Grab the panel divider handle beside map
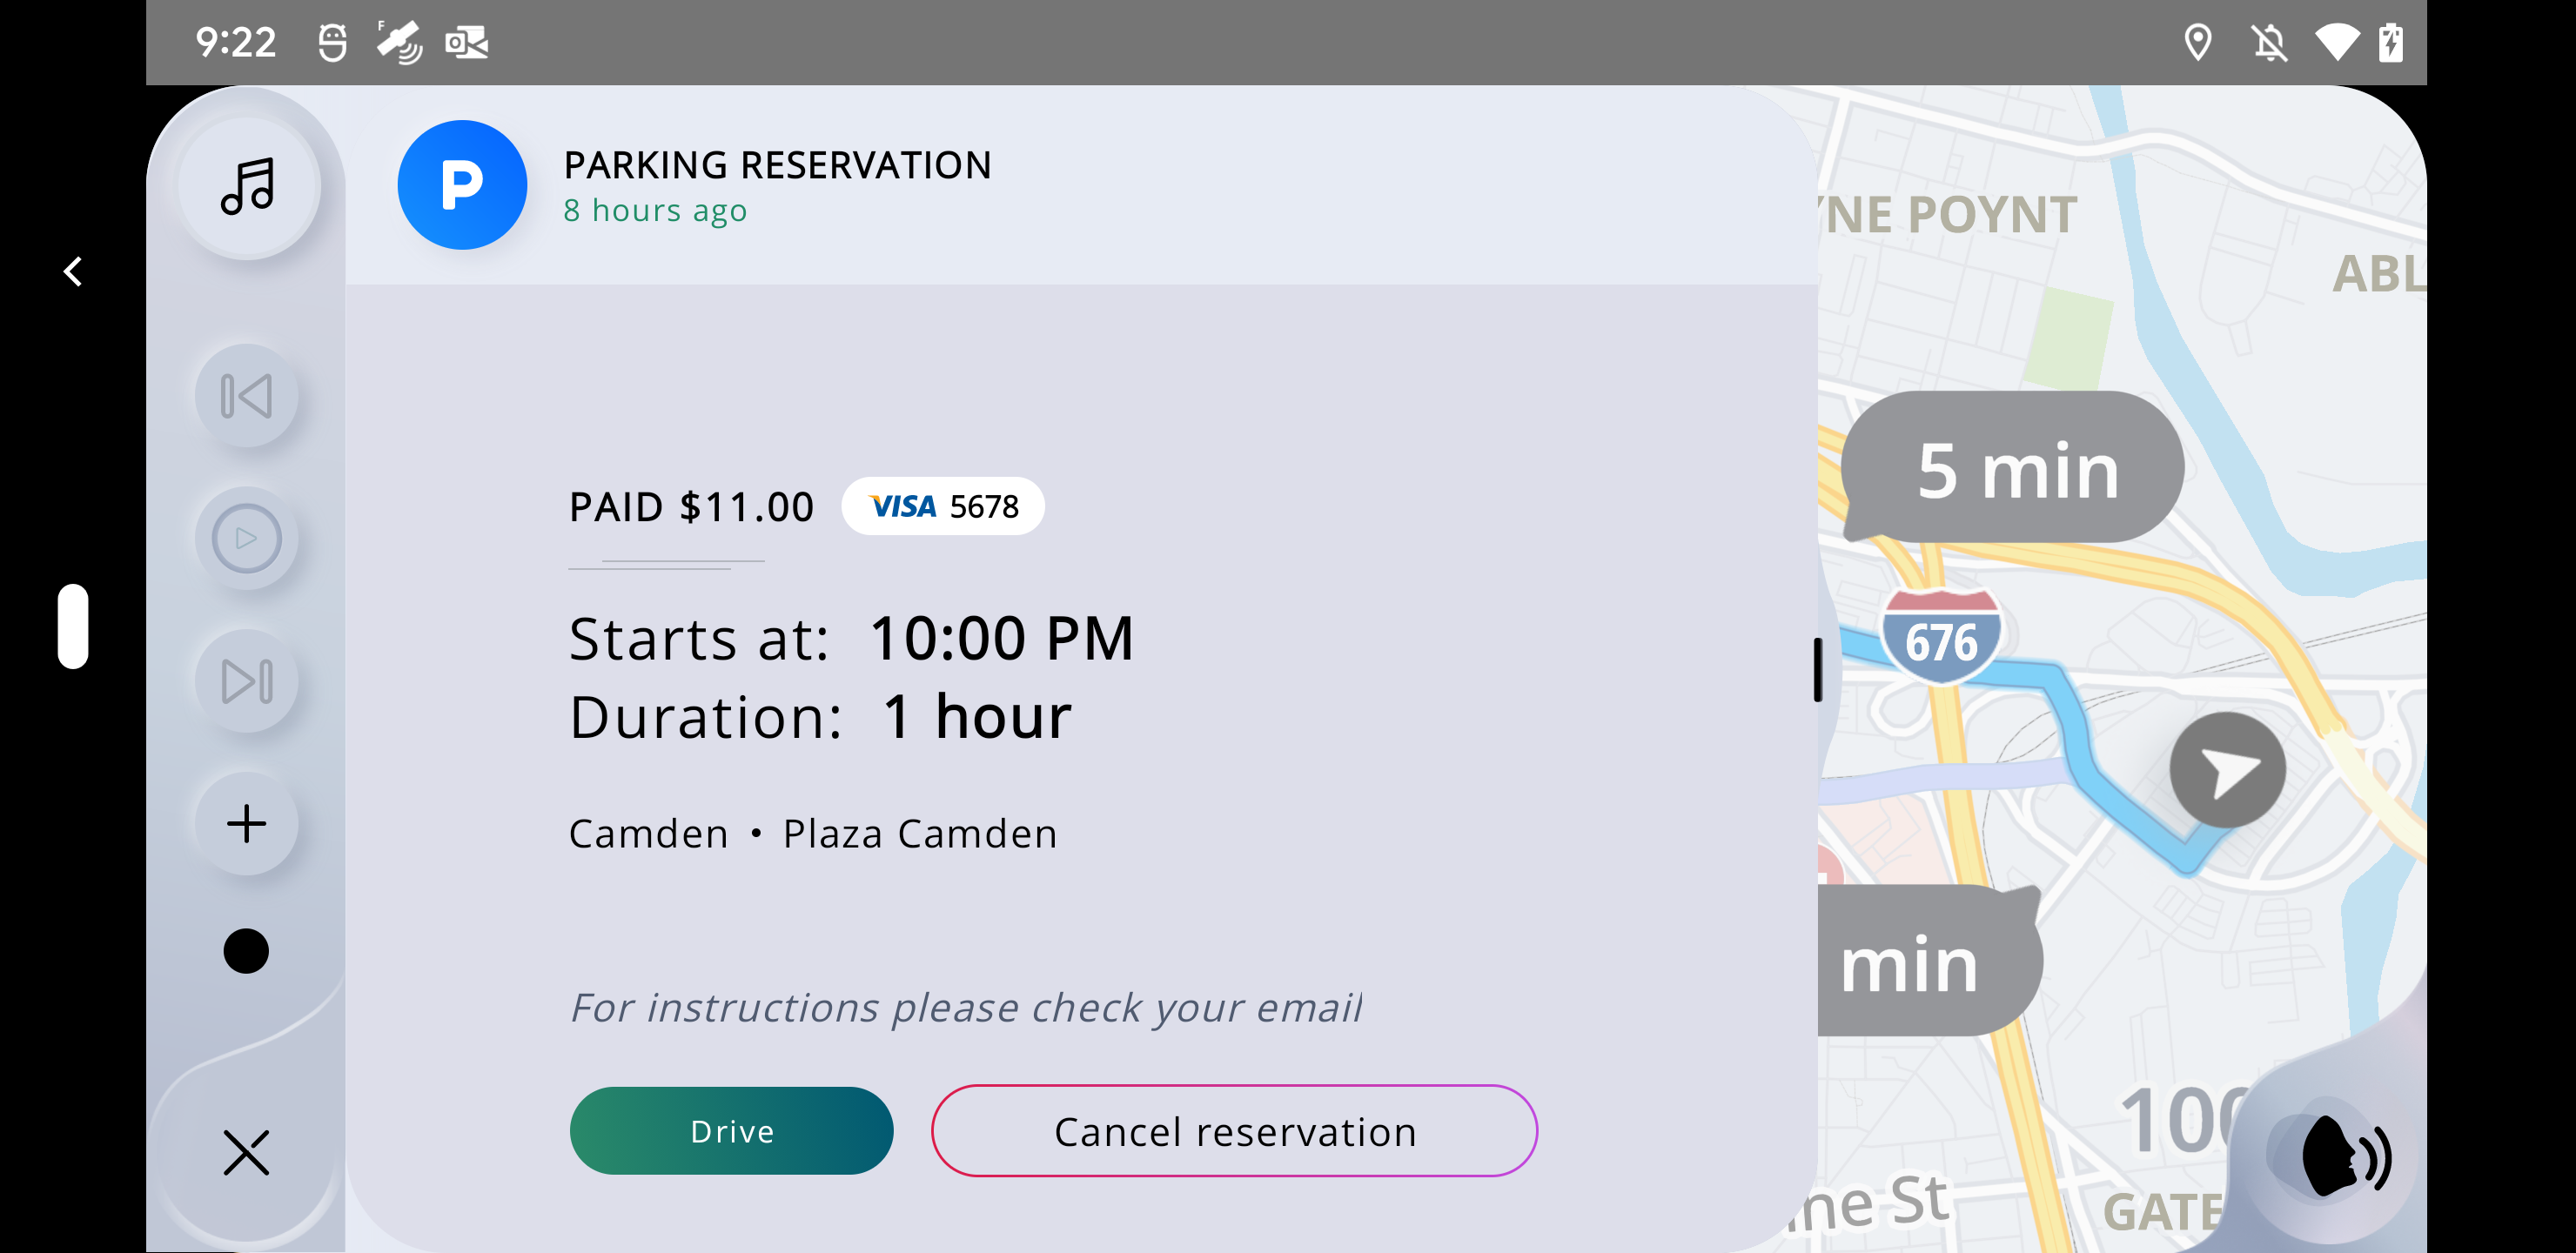This screenshot has width=2576, height=1253. [x=1818, y=669]
